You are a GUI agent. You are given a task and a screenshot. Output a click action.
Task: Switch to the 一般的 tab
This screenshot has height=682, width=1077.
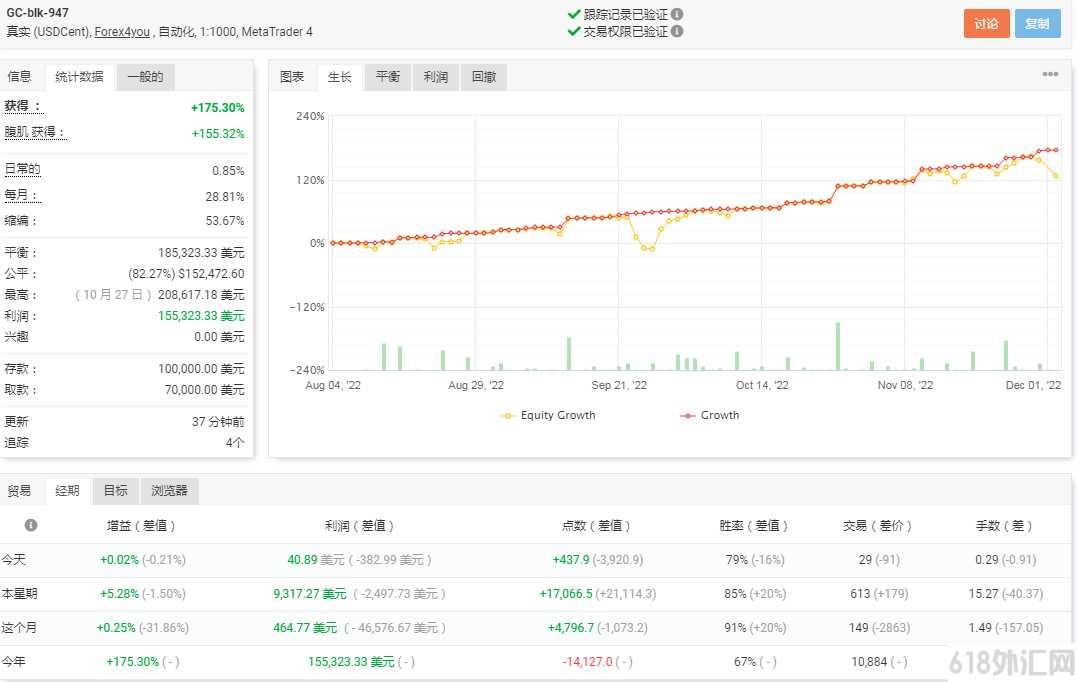(145, 76)
